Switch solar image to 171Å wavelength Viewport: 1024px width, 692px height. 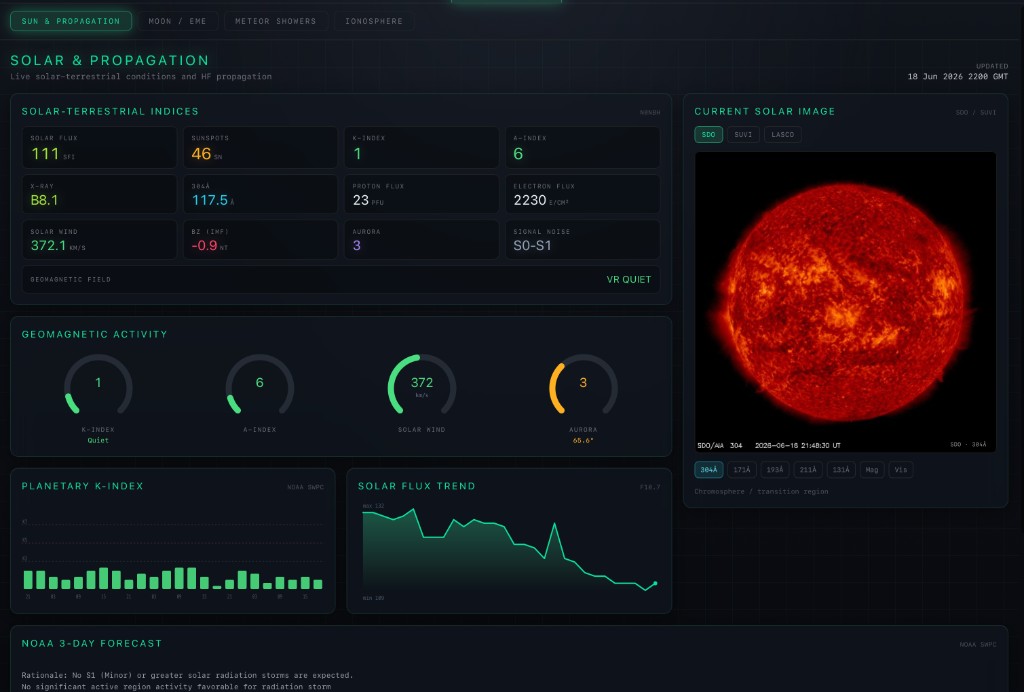click(742, 469)
